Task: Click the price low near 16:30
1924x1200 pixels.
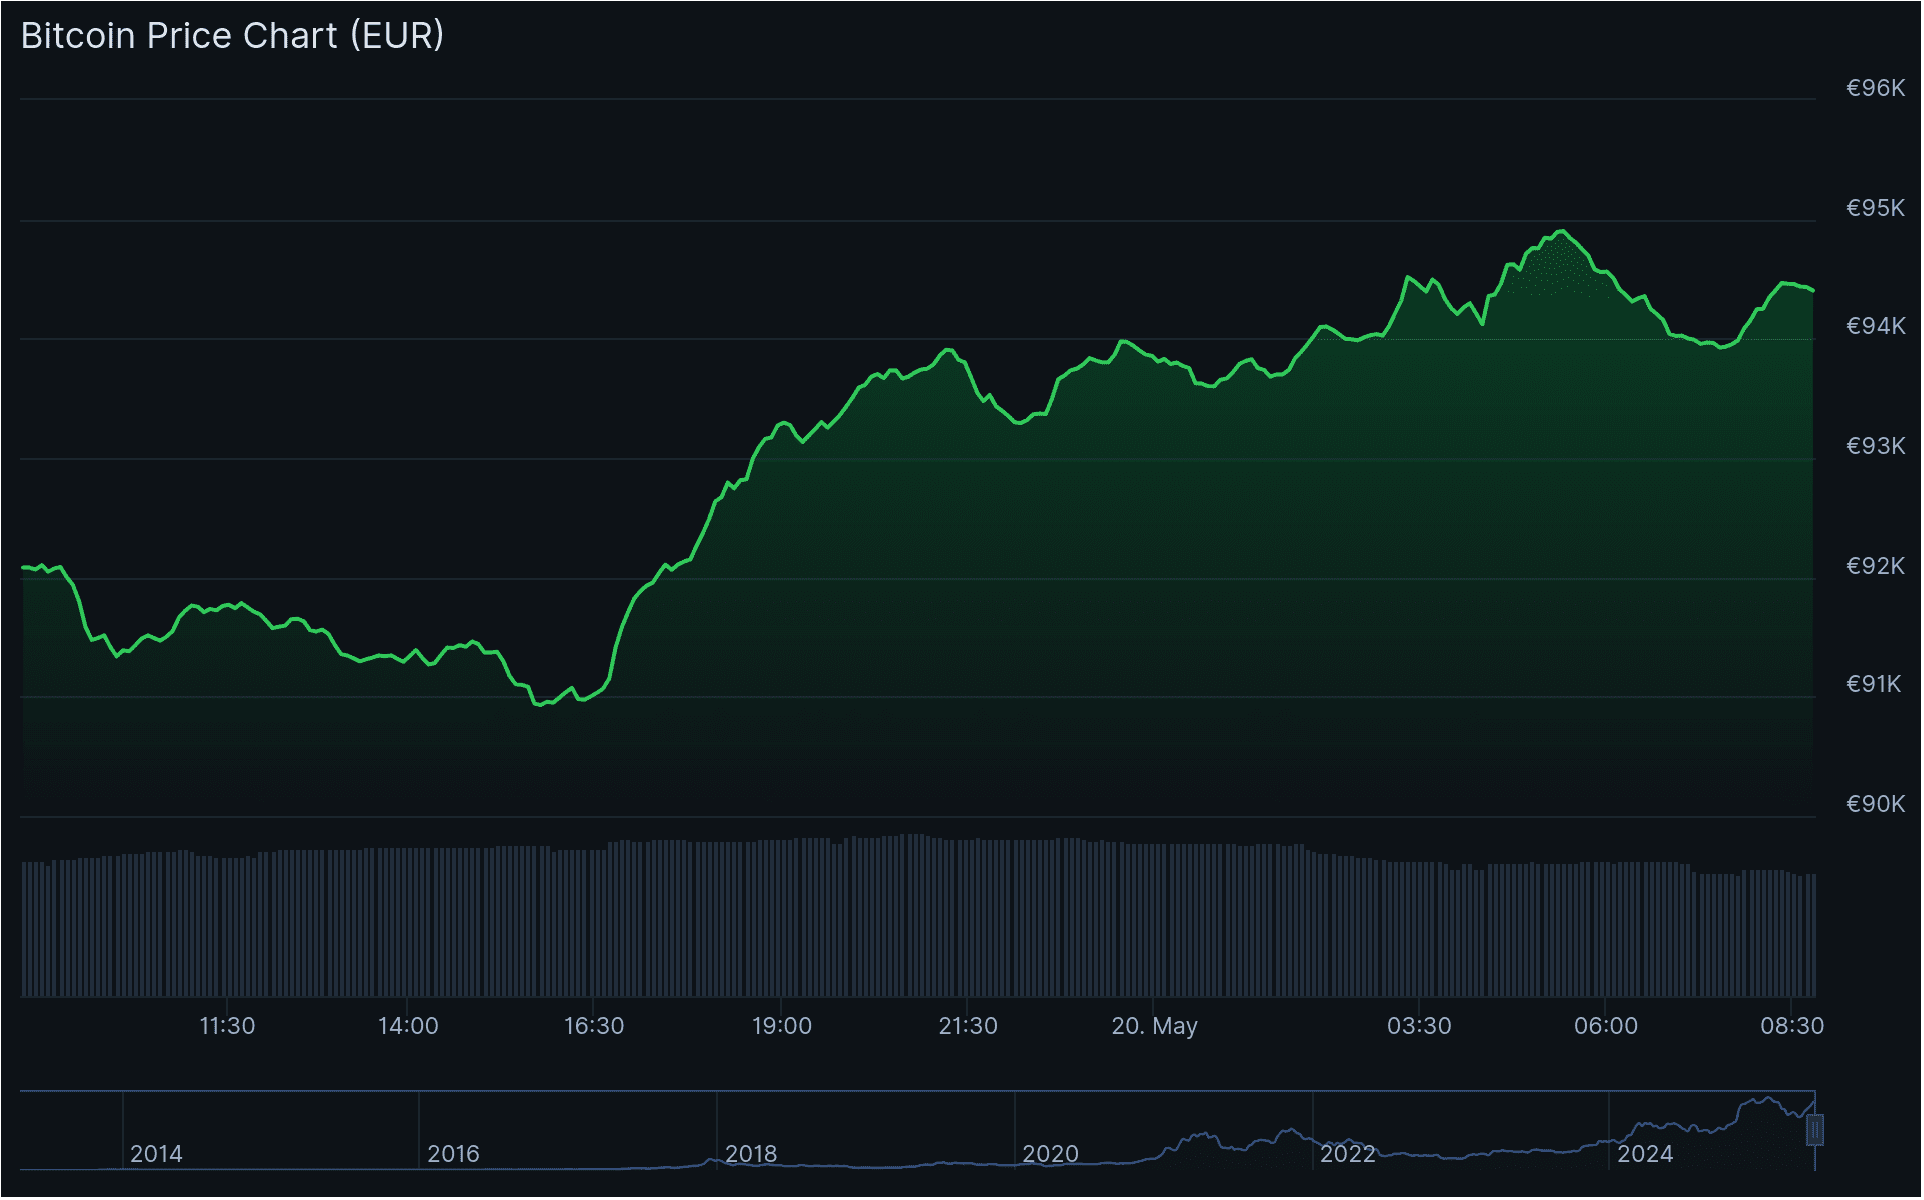Action: [539, 705]
